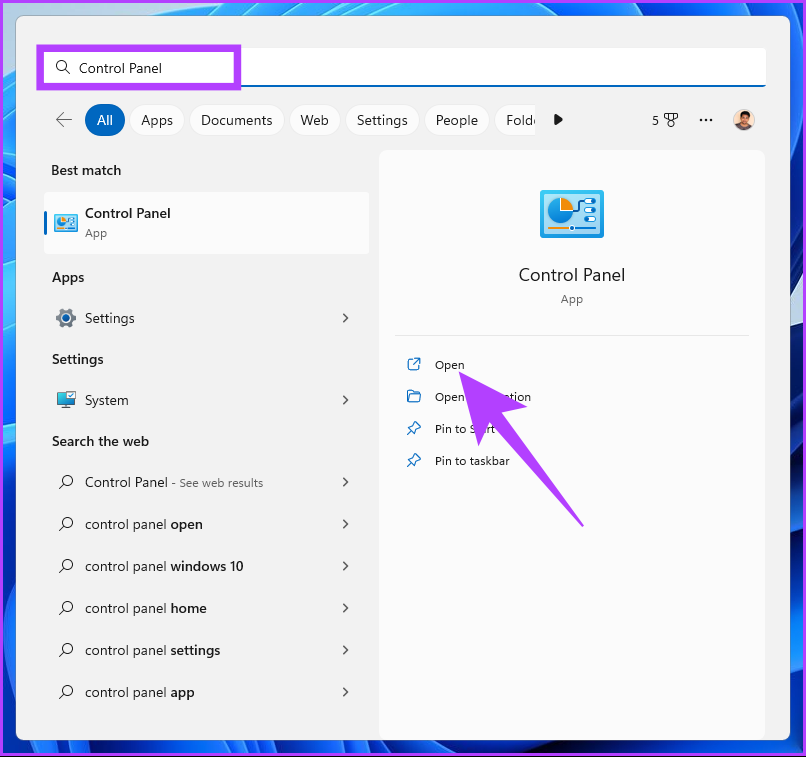Image resolution: width=806 pixels, height=757 pixels.
Task: Click search icon beside control panel home
Action: [x=66, y=608]
